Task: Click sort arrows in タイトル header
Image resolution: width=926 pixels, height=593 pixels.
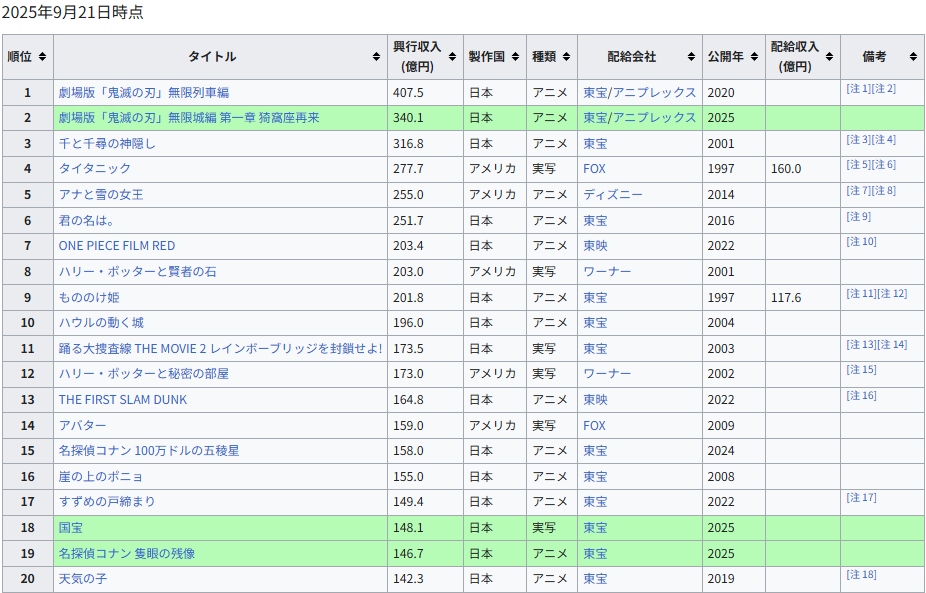Action: 375,57
